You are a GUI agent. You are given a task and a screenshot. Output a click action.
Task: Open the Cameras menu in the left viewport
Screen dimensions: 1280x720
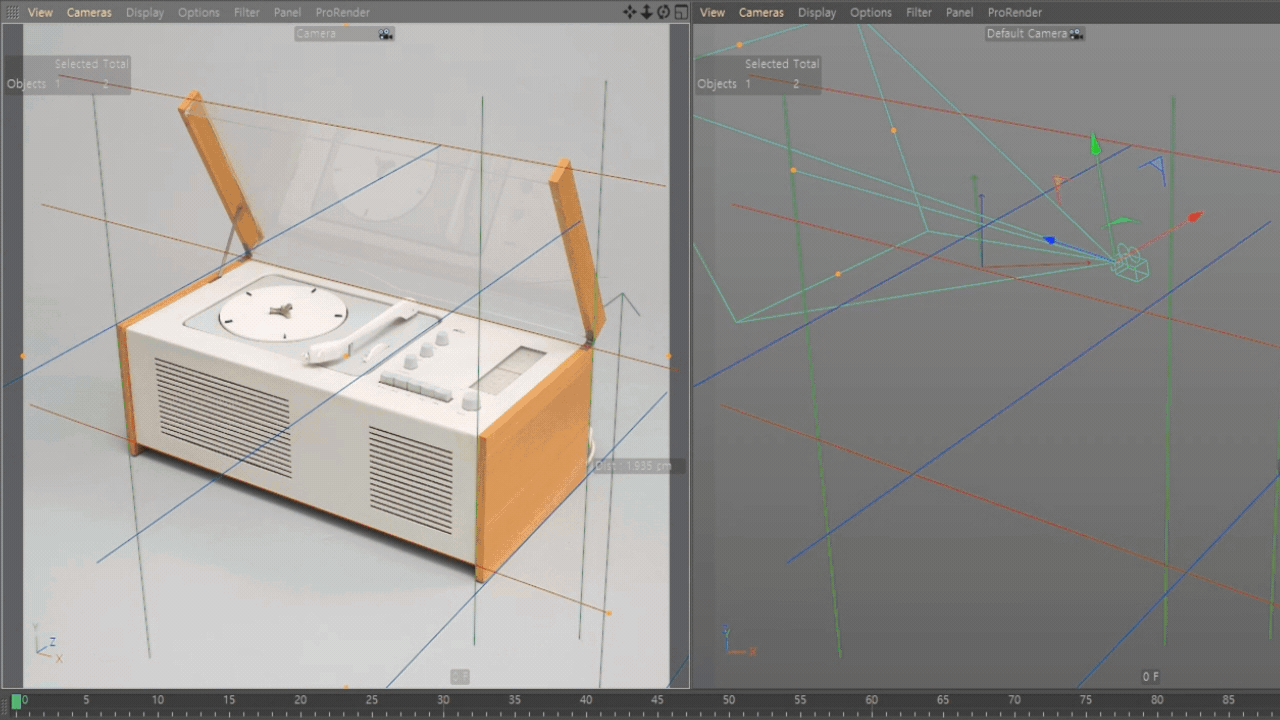(89, 13)
